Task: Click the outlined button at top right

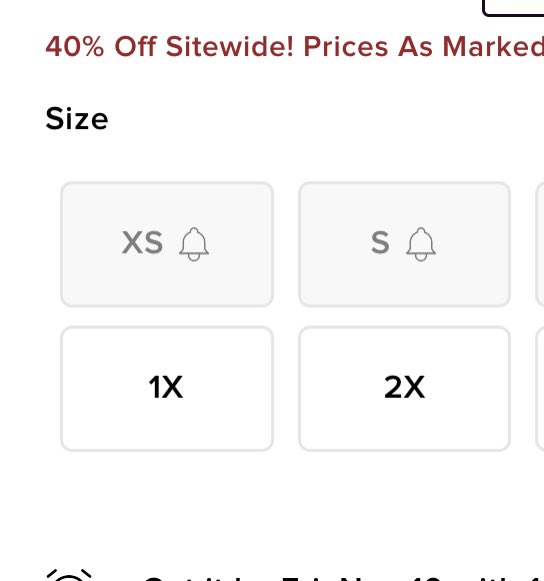Action: coord(513,8)
